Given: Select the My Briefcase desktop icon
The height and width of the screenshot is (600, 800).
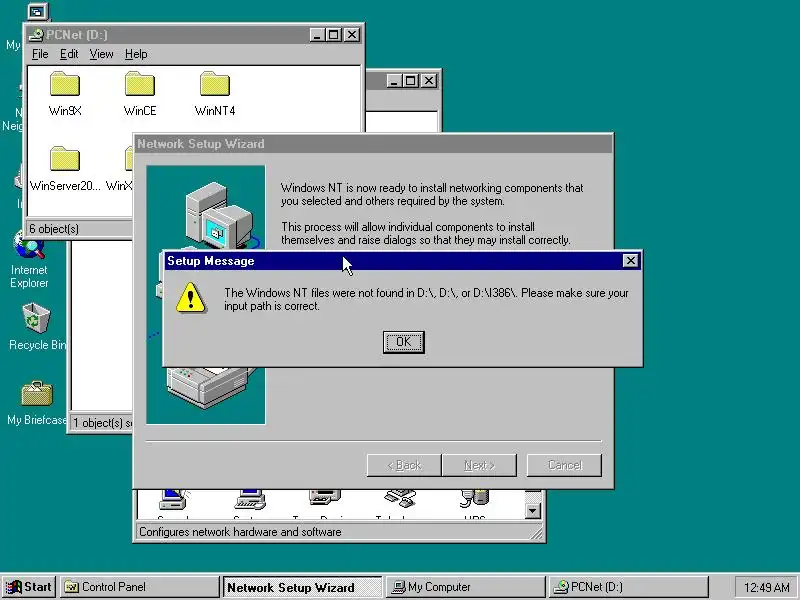Looking at the screenshot, I should coord(36,403).
